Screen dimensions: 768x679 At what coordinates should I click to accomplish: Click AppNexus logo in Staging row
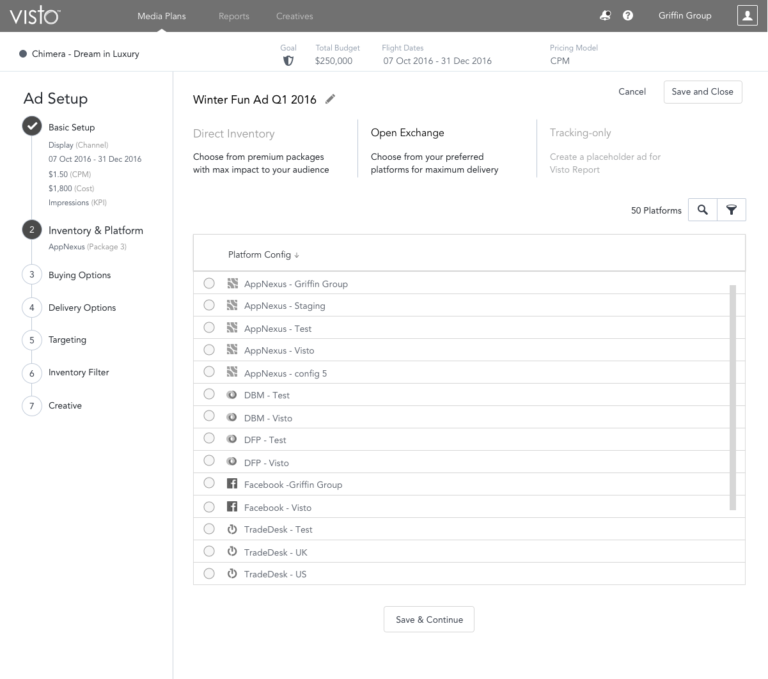point(232,305)
